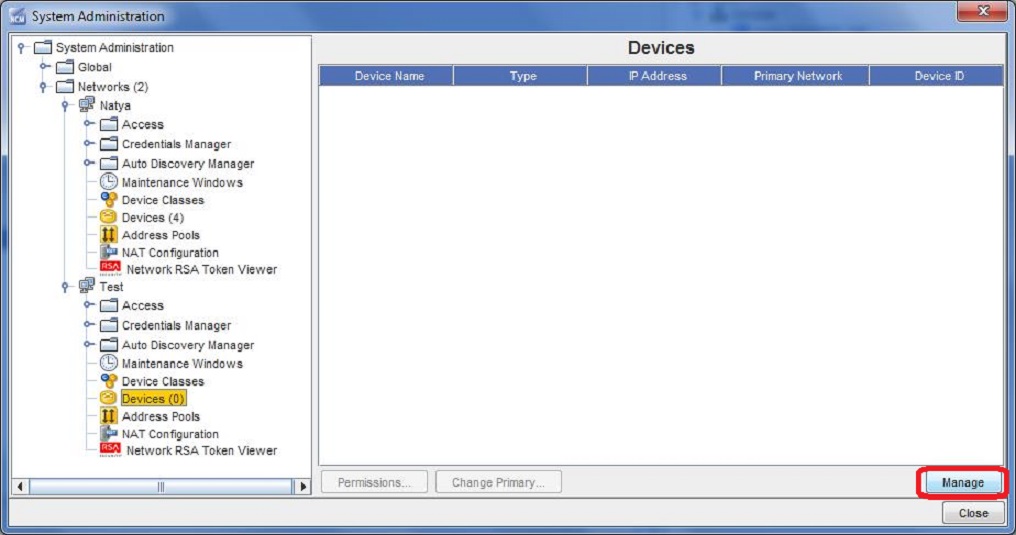Viewport: 1016px width, 535px height.
Task: Click the Close button at bottom
Action: coord(972,513)
